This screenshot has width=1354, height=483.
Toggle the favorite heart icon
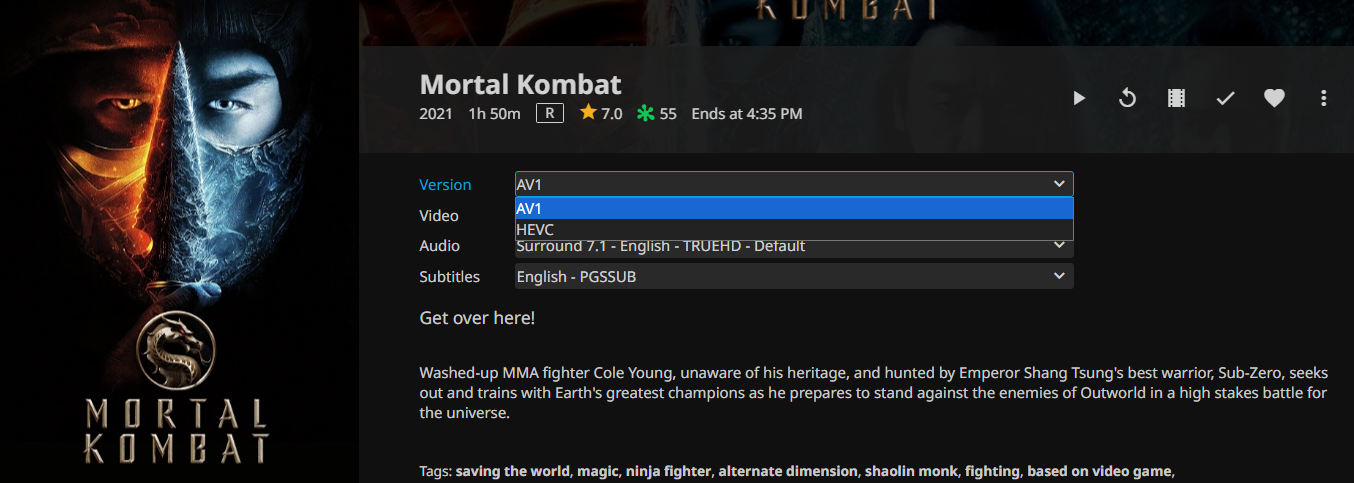pyautogui.click(x=1274, y=98)
